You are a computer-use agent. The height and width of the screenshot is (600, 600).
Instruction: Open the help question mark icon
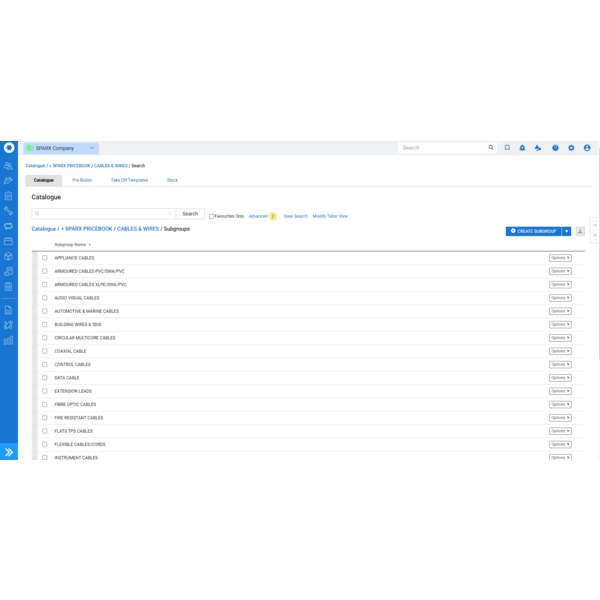click(555, 148)
